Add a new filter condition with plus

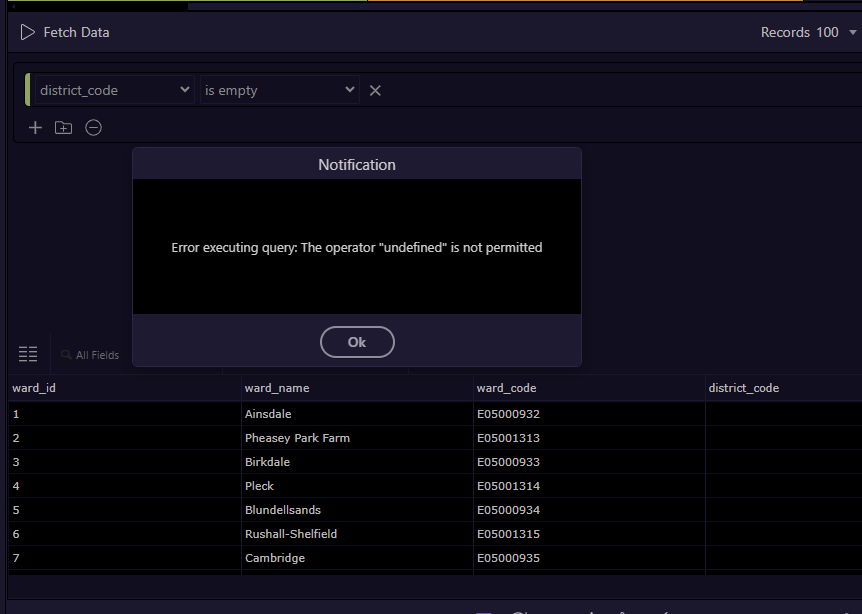pos(35,128)
